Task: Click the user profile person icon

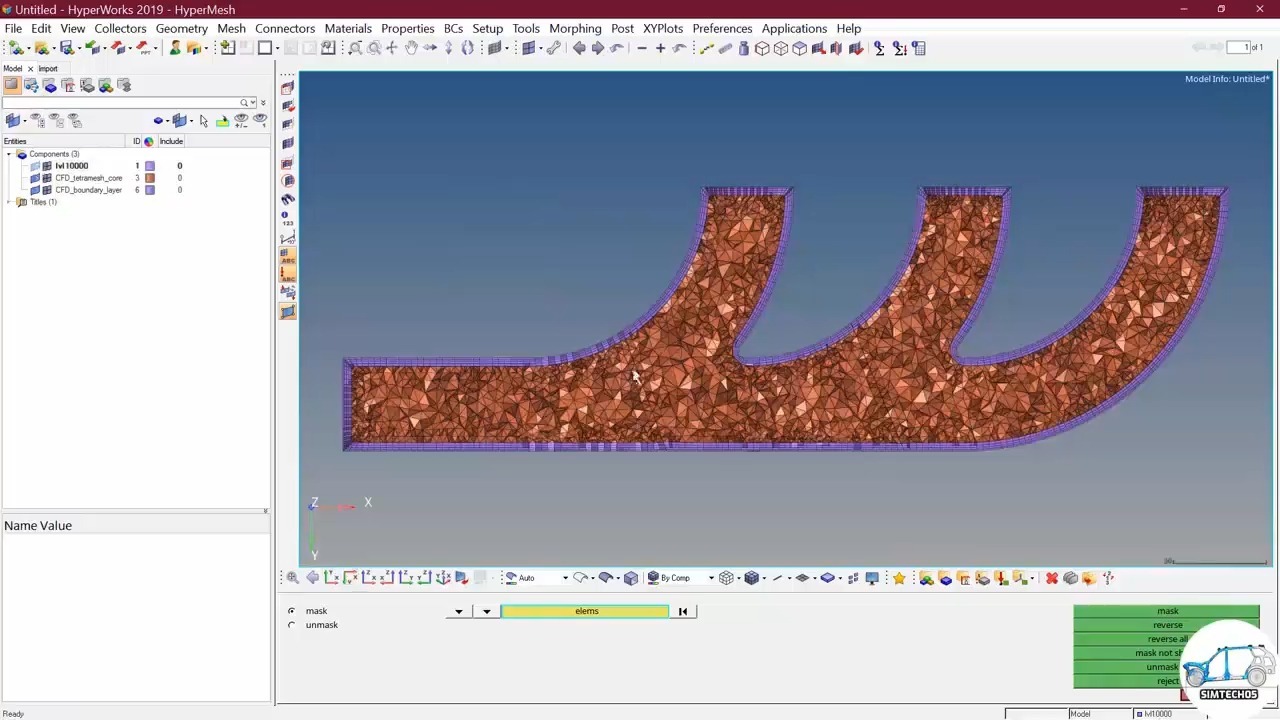Action: tap(175, 48)
